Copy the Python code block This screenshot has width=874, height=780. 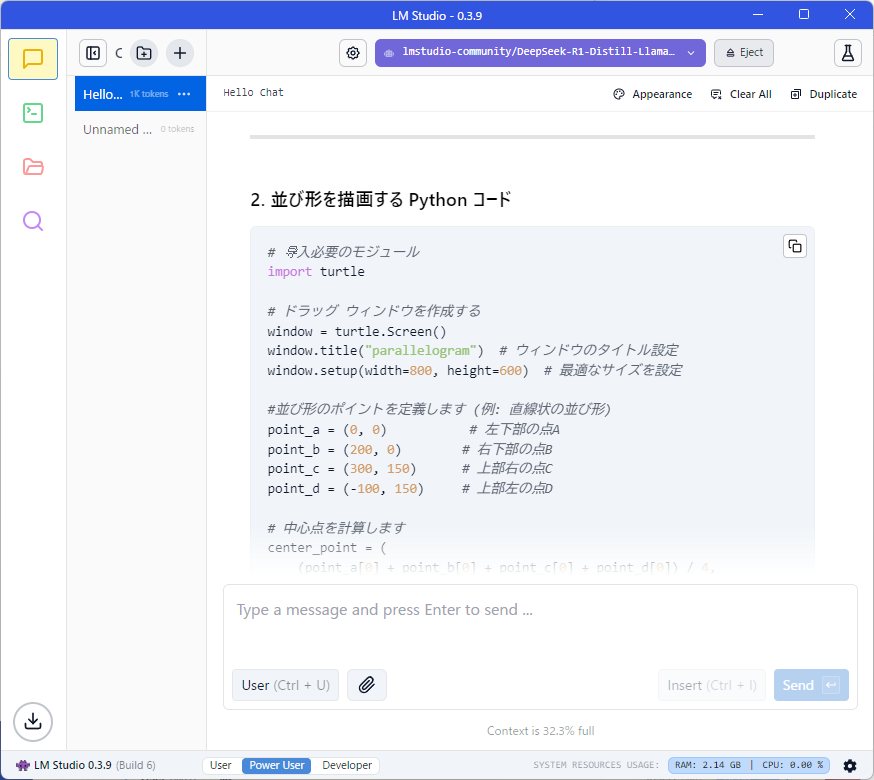click(795, 246)
